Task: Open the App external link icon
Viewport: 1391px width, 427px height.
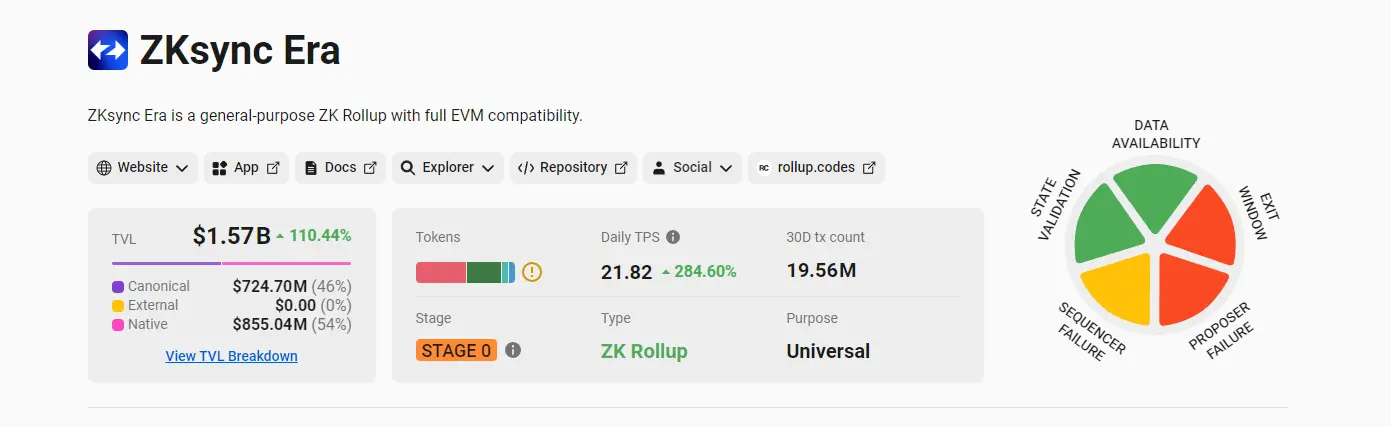Action: click(x=273, y=168)
